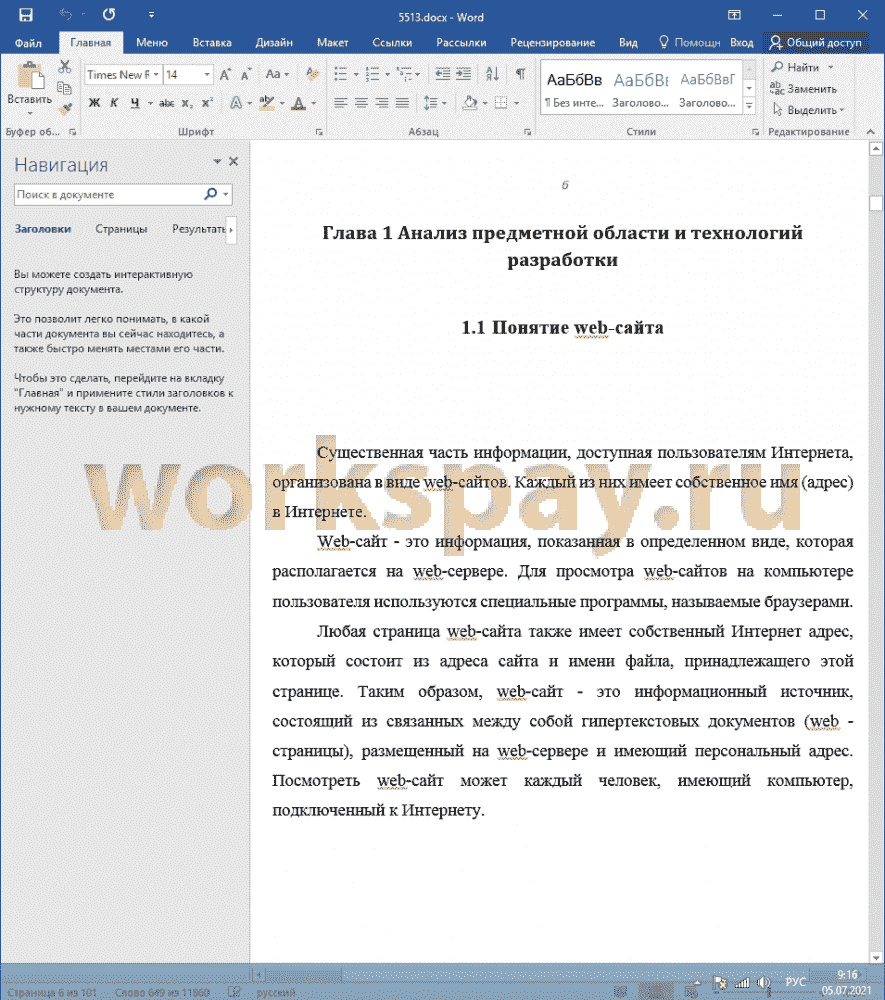885x1000 pixels.
Task: Cut the selection with the scissors icon
Action: (x=64, y=66)
